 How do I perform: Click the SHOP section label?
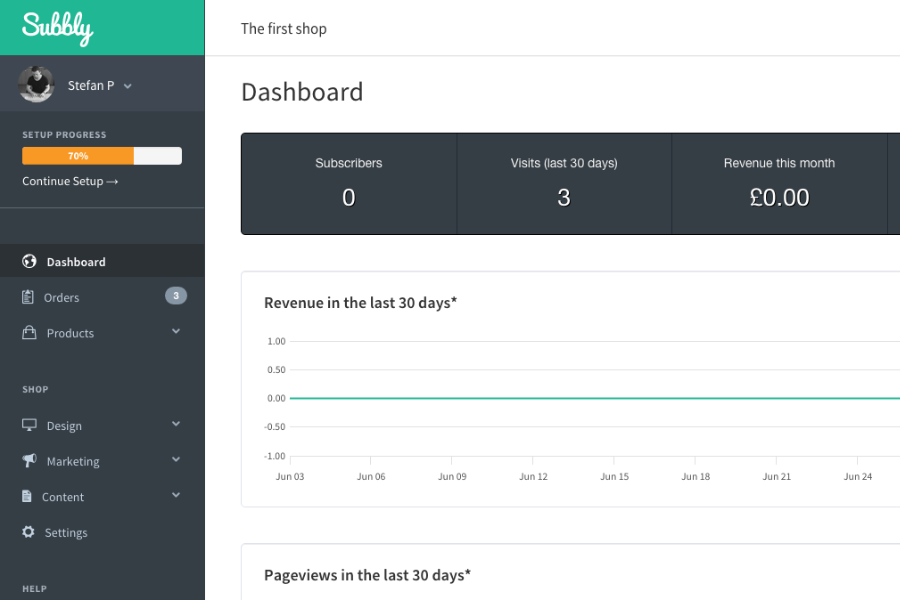tap(35, 389)
